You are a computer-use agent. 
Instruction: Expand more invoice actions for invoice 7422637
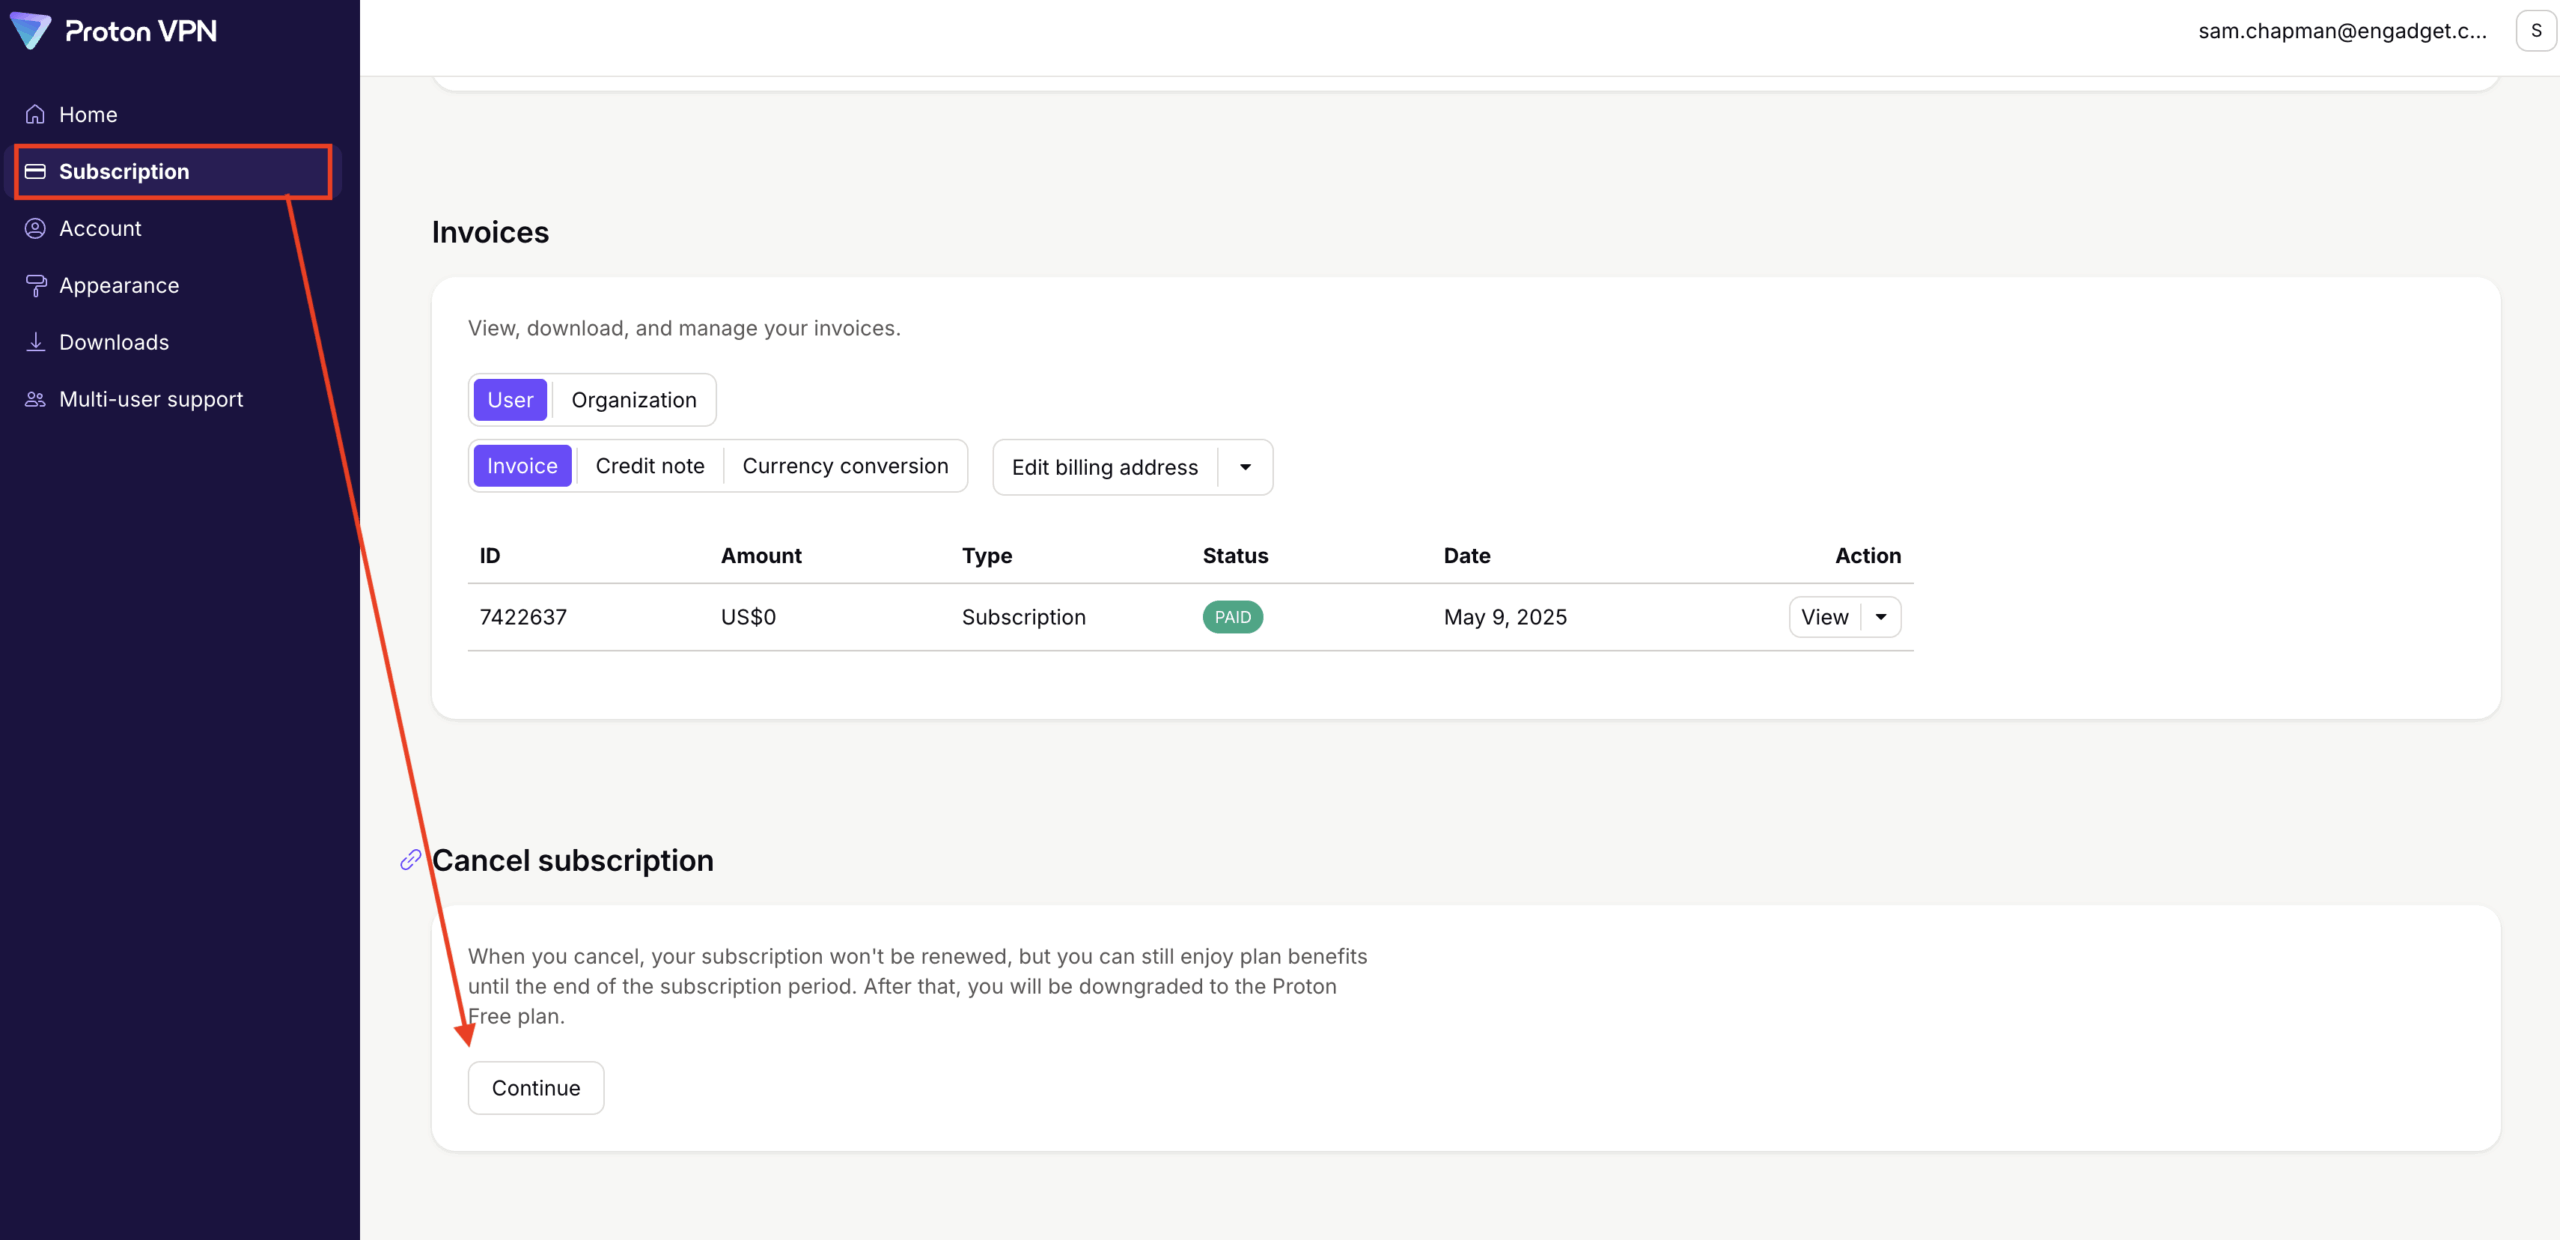(x=1881, y=617)
